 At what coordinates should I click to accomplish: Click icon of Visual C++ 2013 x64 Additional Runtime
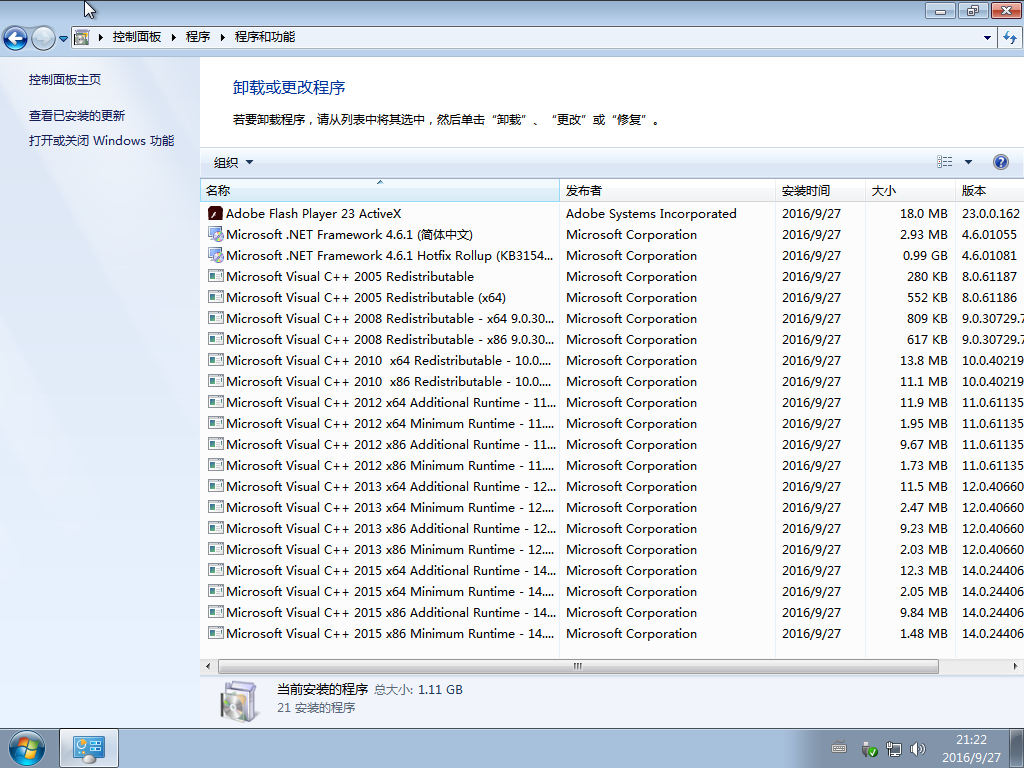216,486
